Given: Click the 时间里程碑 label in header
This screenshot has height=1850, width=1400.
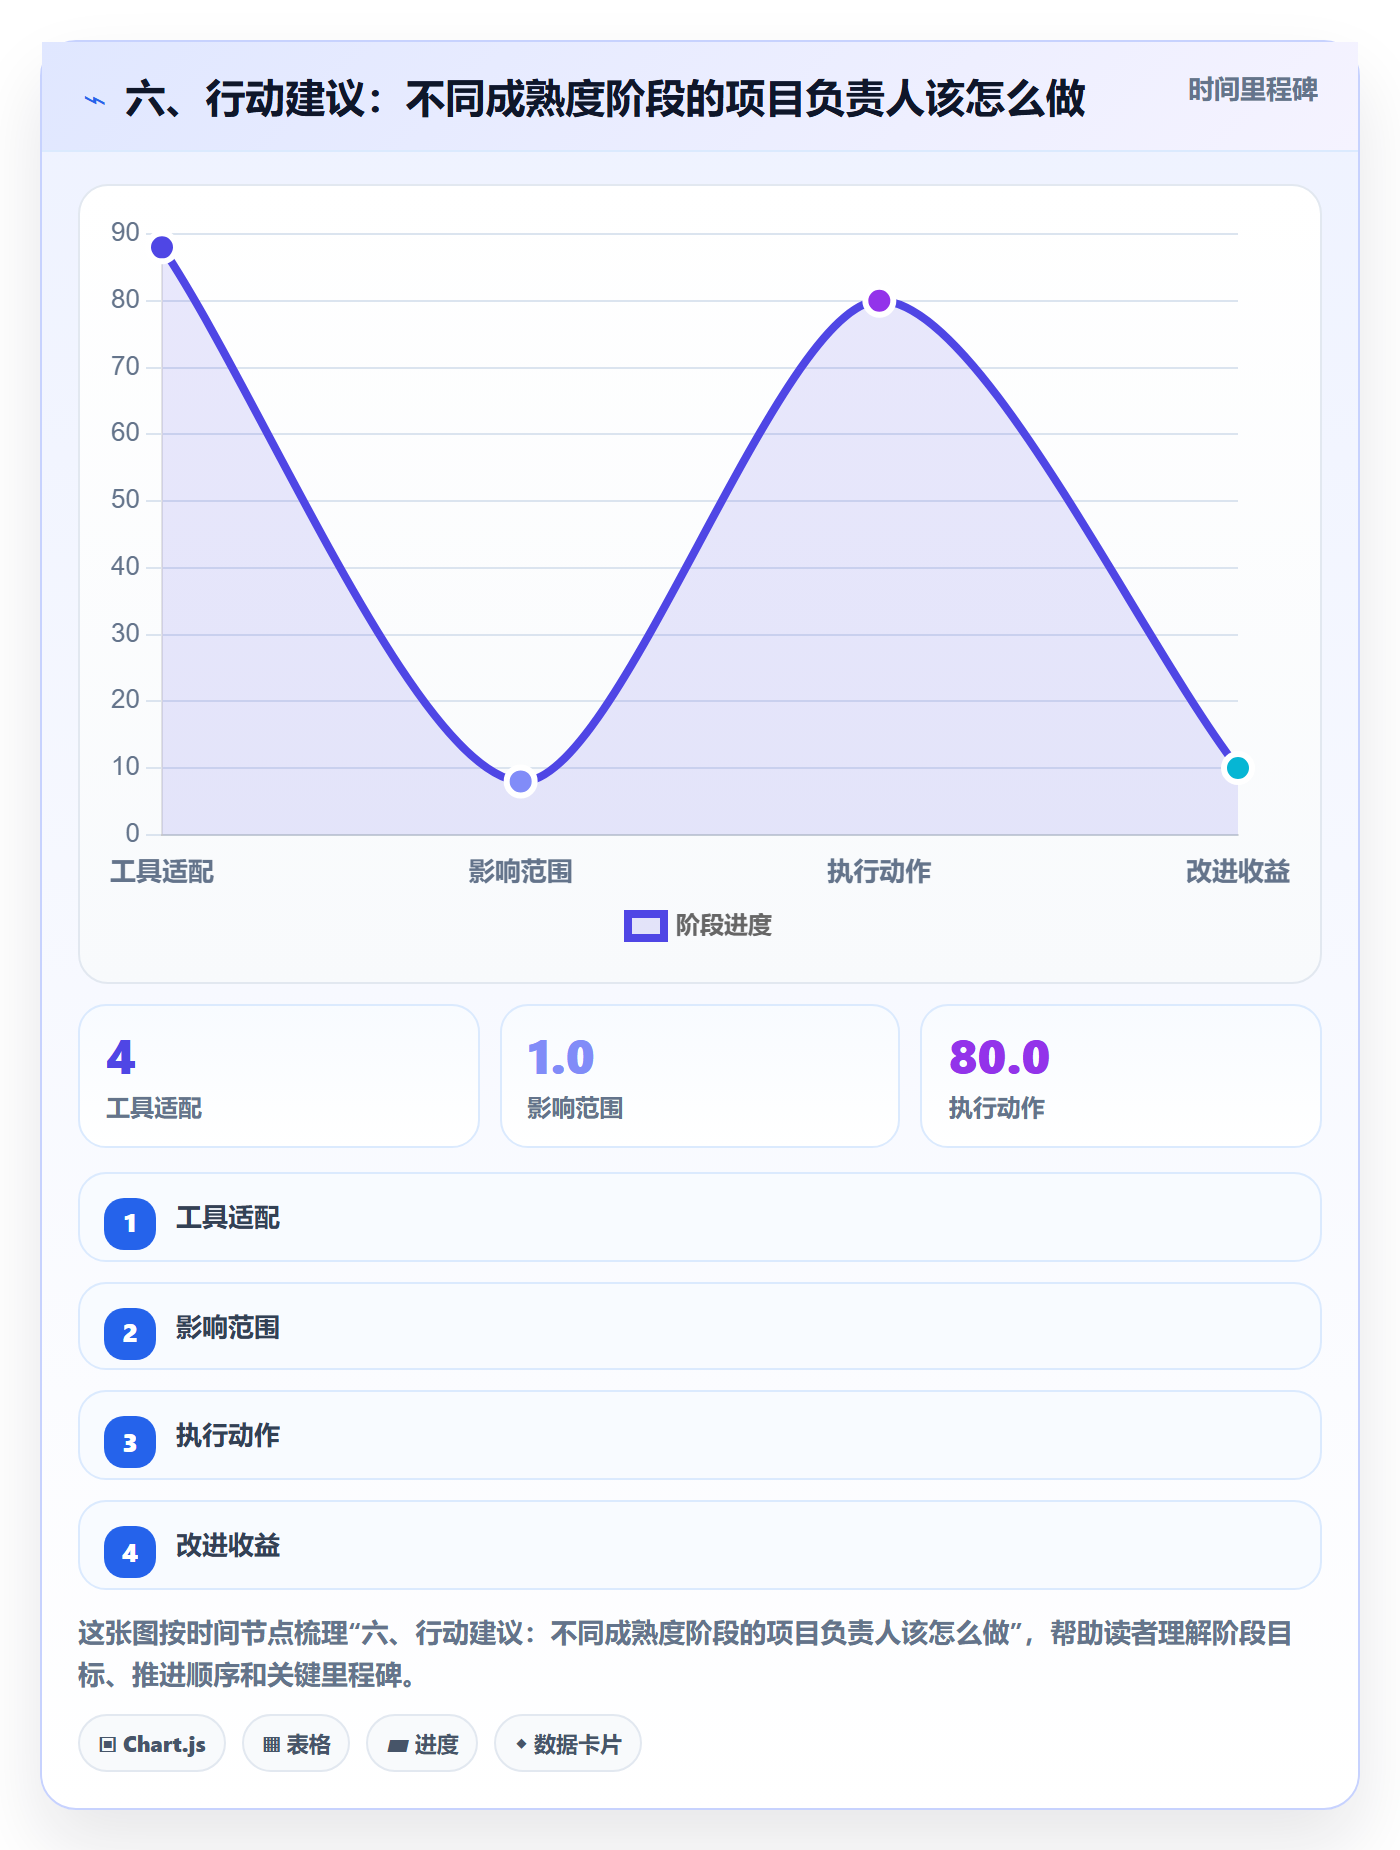Looking at the screenshot, I should coord(1252,90).
